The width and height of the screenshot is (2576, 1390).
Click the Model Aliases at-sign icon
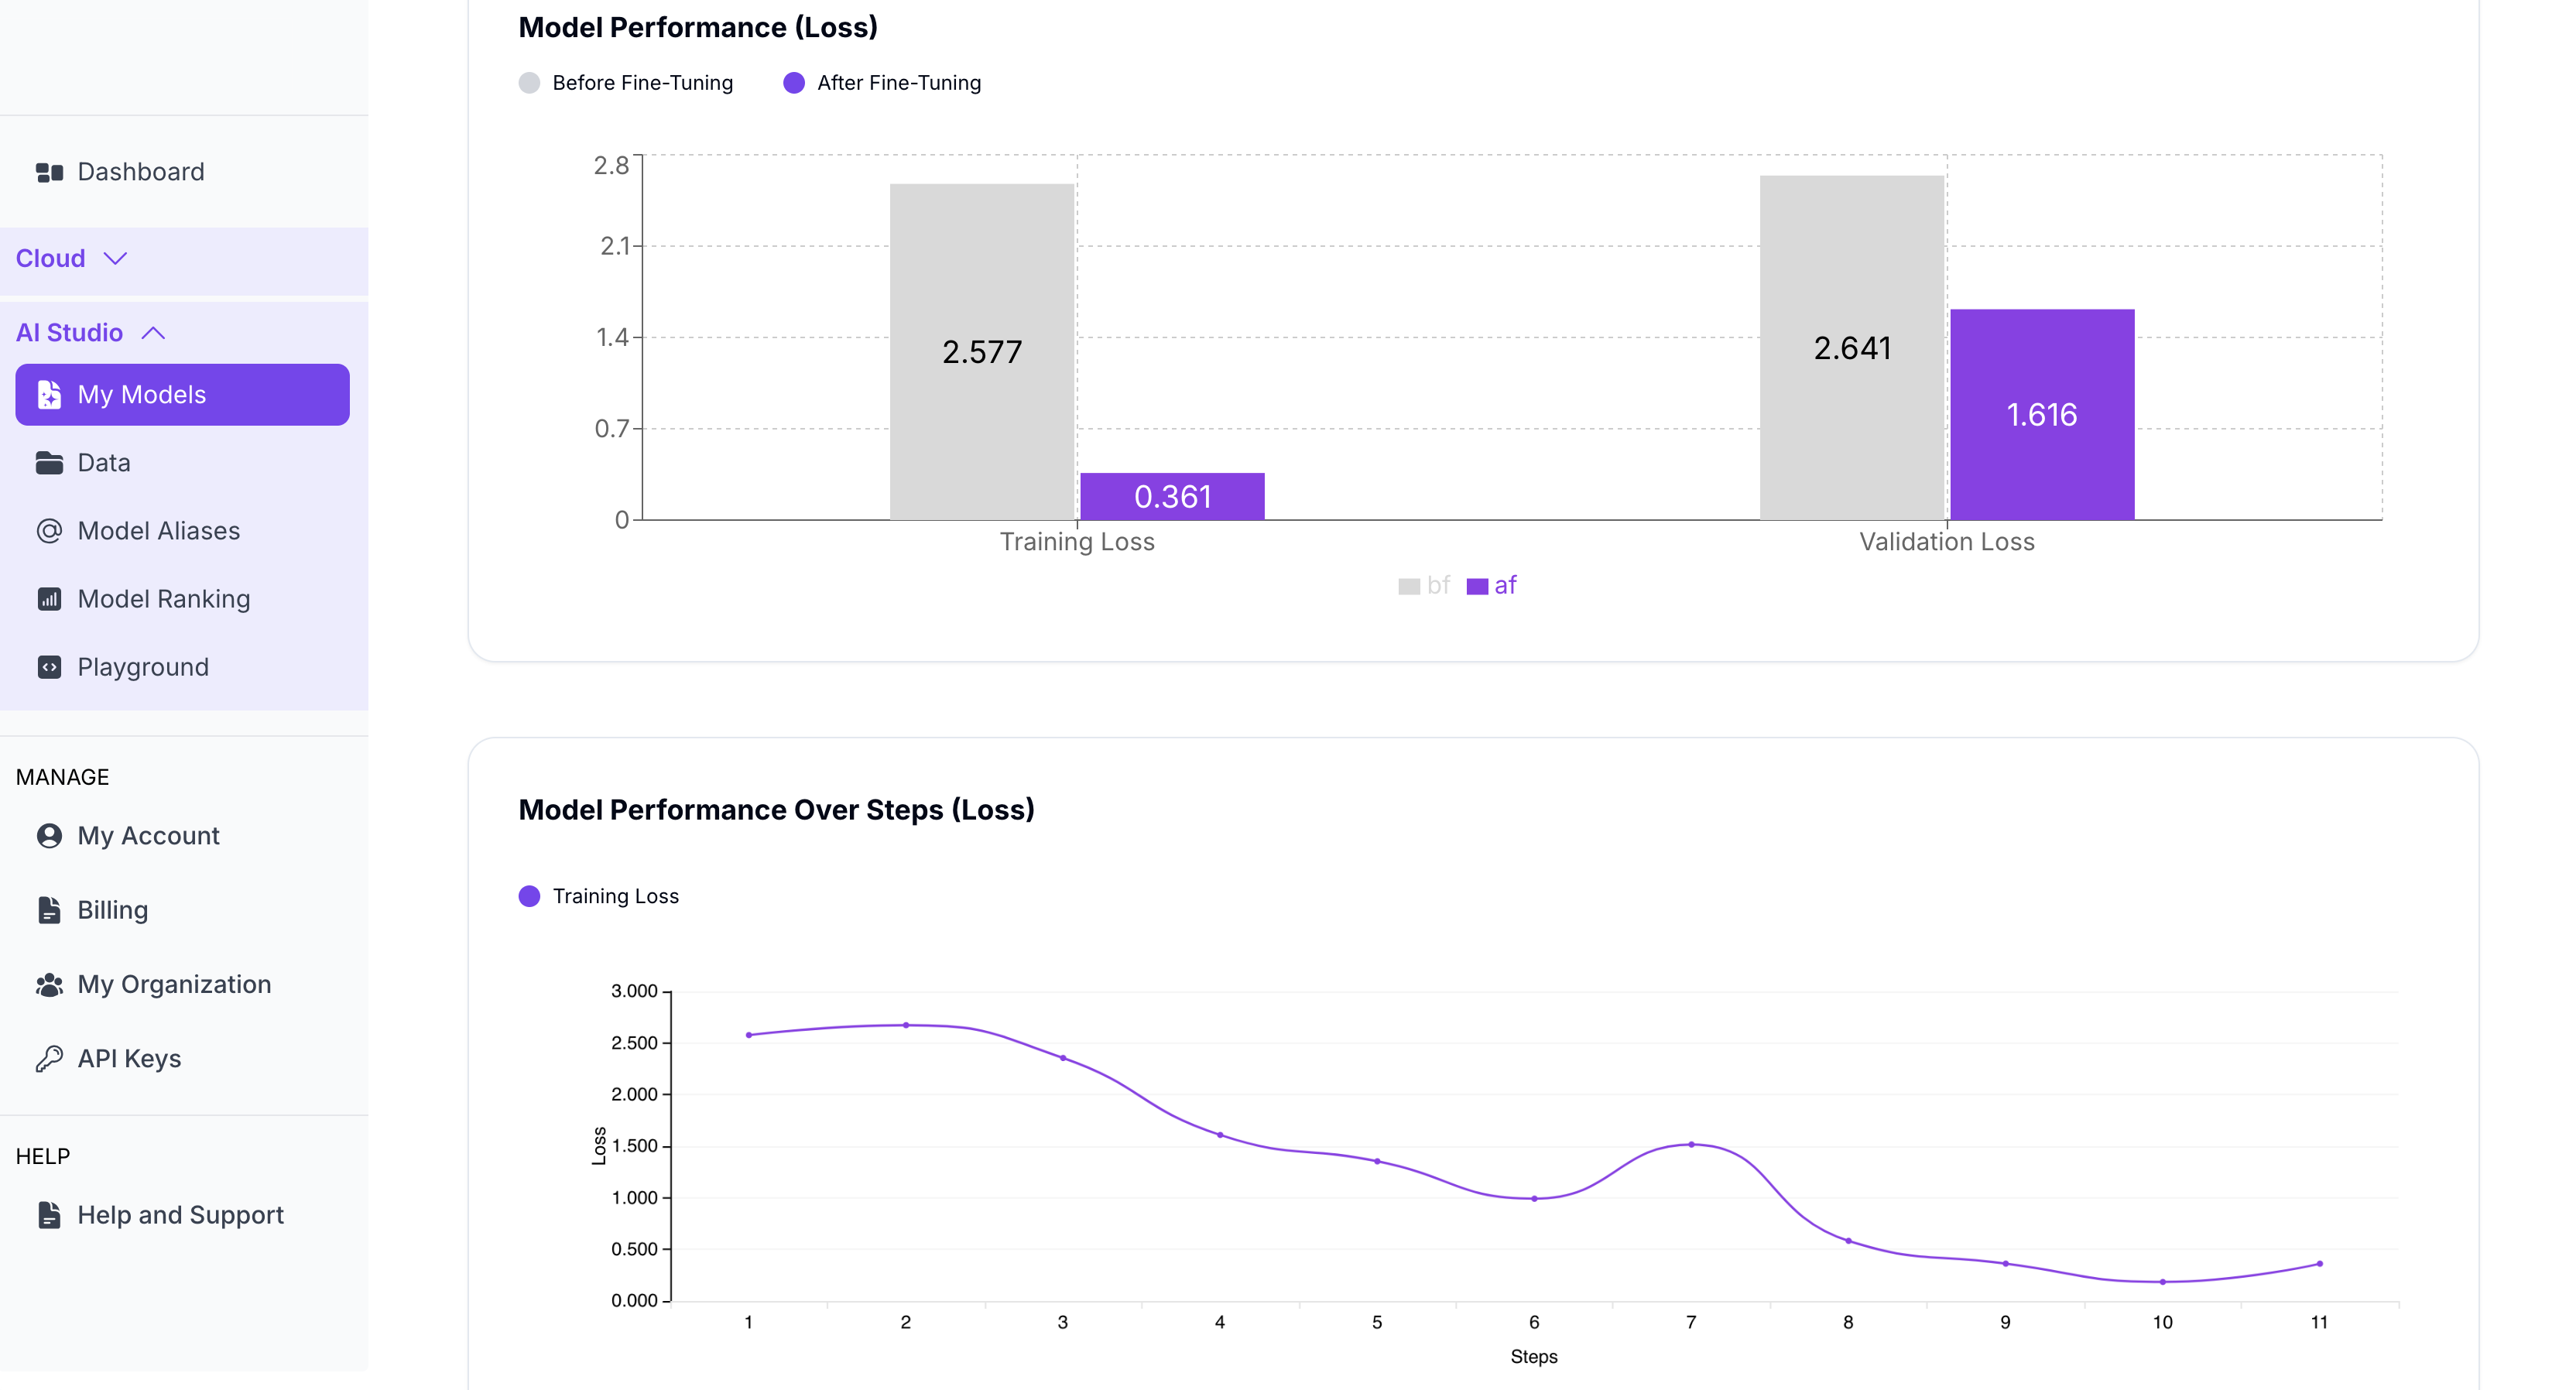pos(49,531)
